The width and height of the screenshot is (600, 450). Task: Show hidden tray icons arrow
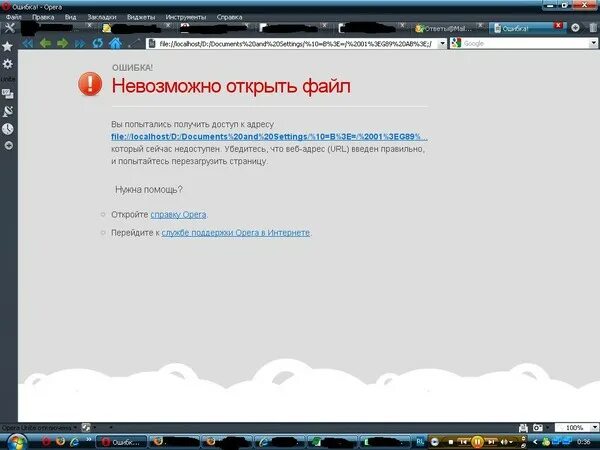[535, 442]
